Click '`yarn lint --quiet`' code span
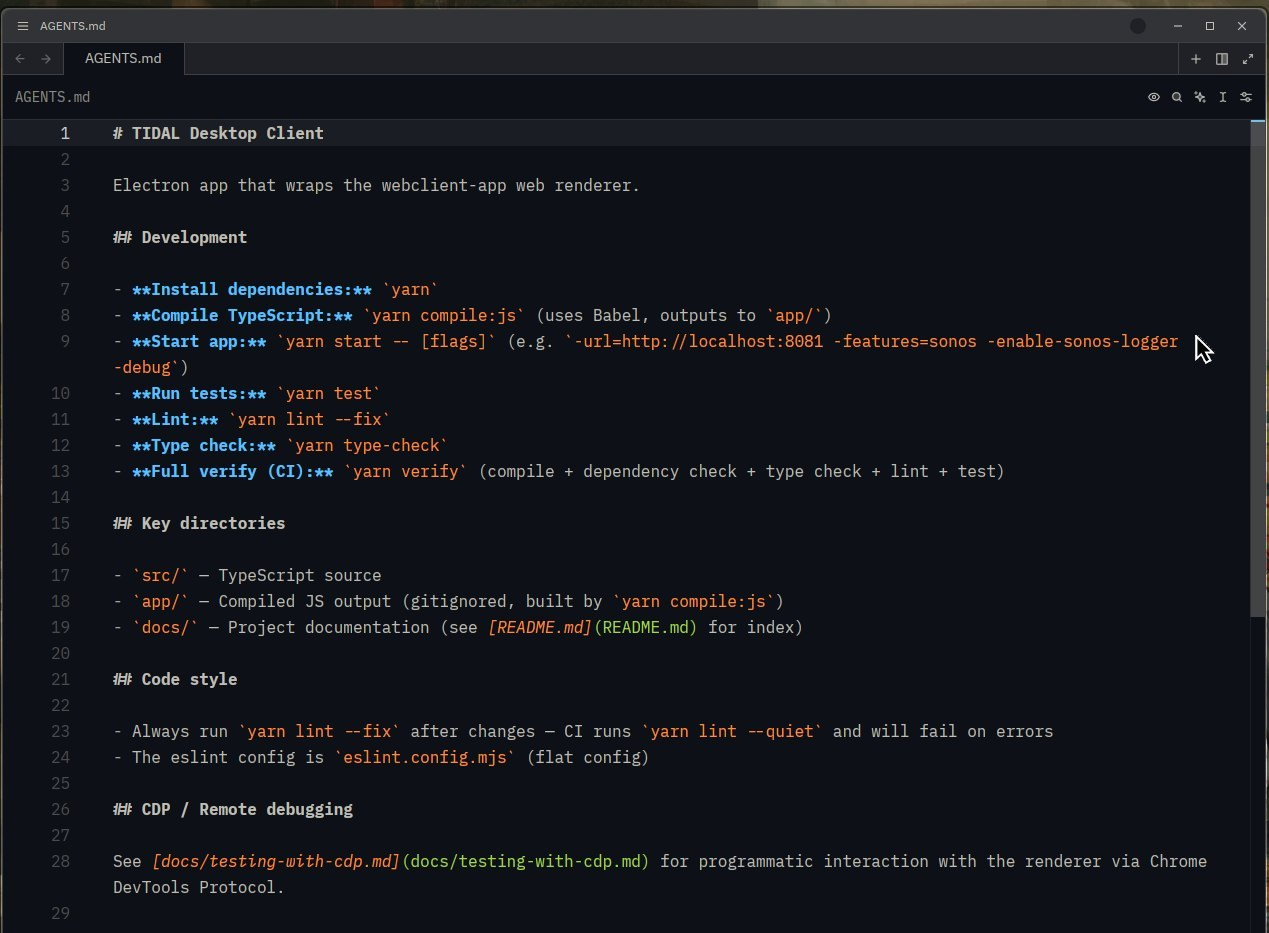 pyautogui.click(x=732, y=731)
